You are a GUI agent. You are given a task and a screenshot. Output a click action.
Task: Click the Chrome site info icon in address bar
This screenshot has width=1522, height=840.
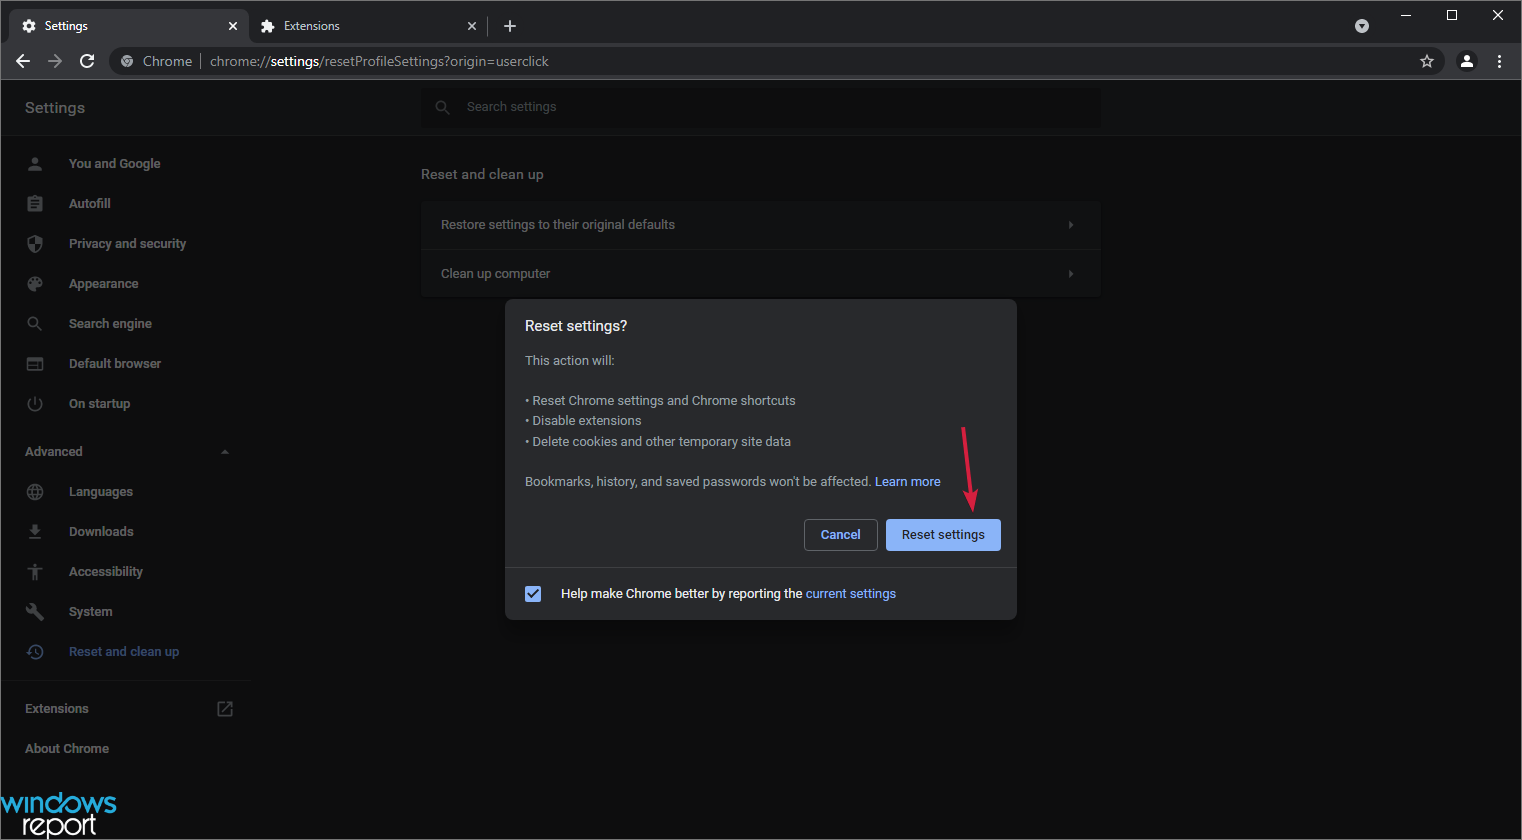click(127, 61)
